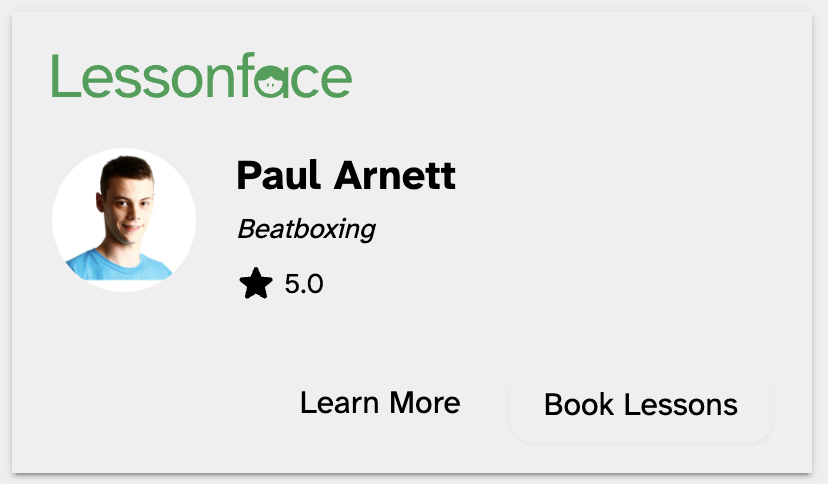
Task: Click the Book Lessons button
Action: pos(641,405)
